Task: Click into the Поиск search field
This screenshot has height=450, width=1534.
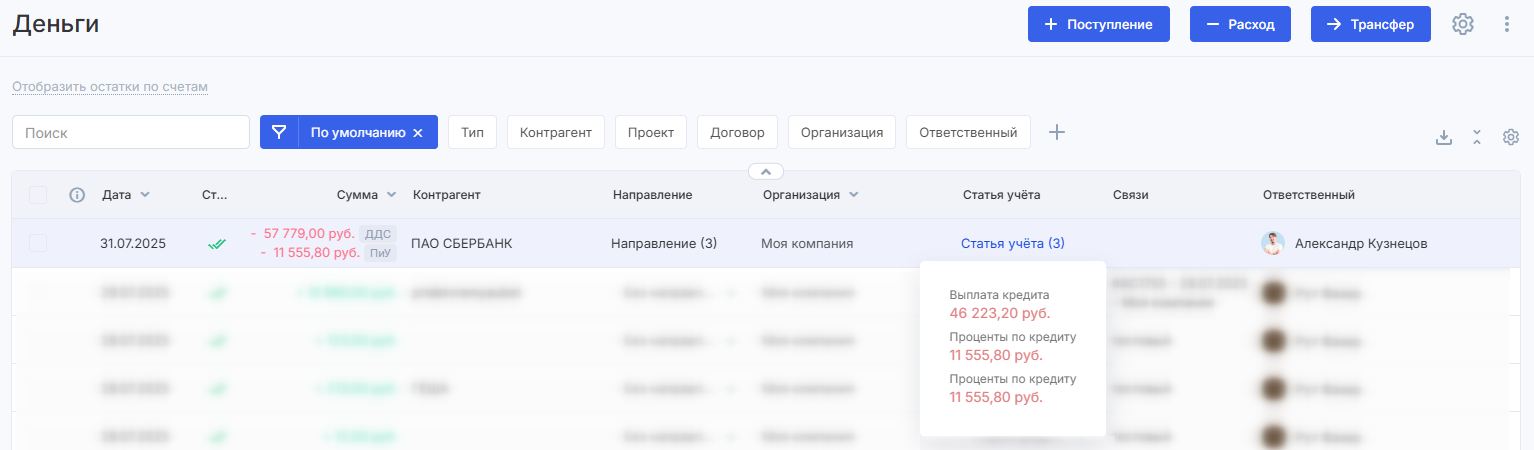Action: 131,132
